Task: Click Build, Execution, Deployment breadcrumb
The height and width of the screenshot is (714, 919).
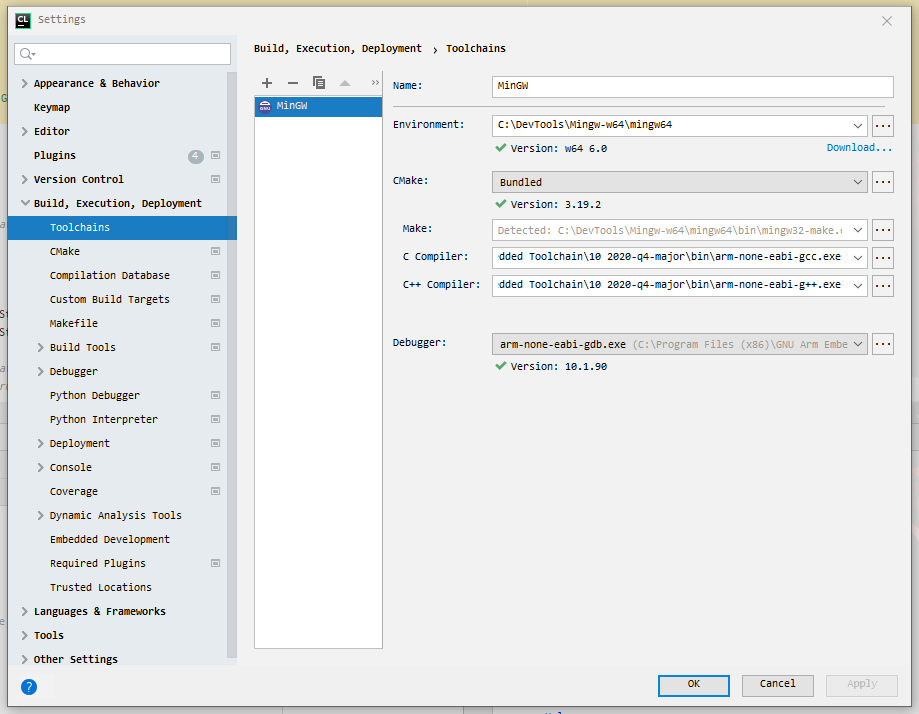Action: click(x=338, y=49)
